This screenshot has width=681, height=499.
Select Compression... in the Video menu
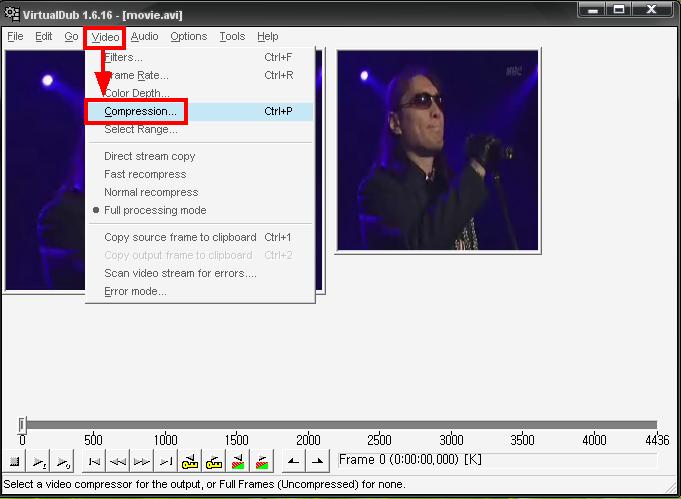tap(200, 112)
